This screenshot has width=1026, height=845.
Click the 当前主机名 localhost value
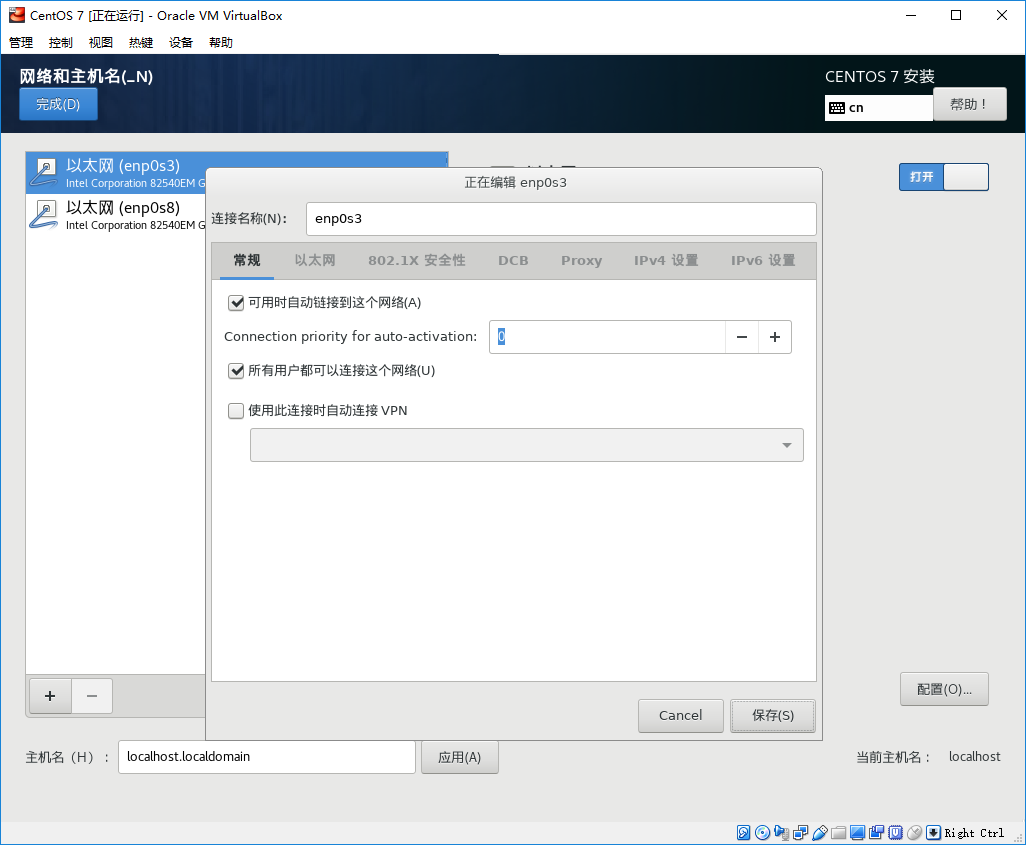tap(974, 757)
